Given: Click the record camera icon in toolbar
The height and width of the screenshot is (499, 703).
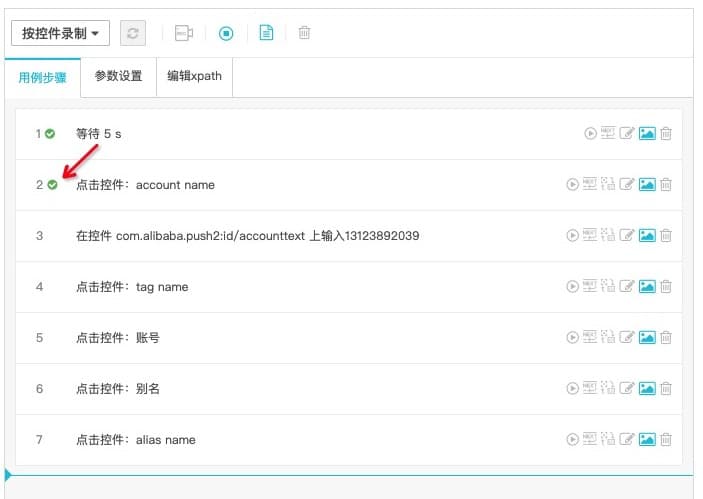Looking at the screenshot, I should pos(184,33).
